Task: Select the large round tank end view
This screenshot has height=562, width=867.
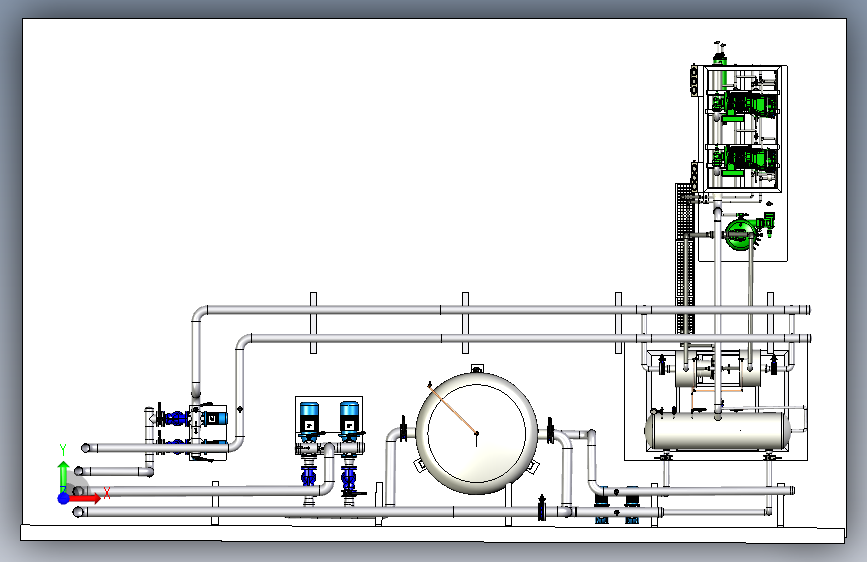Action: tap(477, 433)
